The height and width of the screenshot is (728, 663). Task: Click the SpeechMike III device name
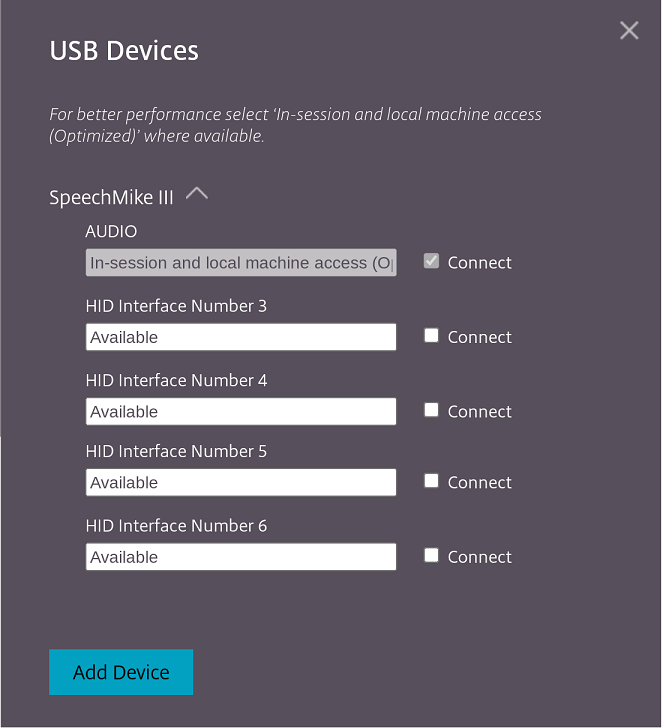tap(111, 198)
